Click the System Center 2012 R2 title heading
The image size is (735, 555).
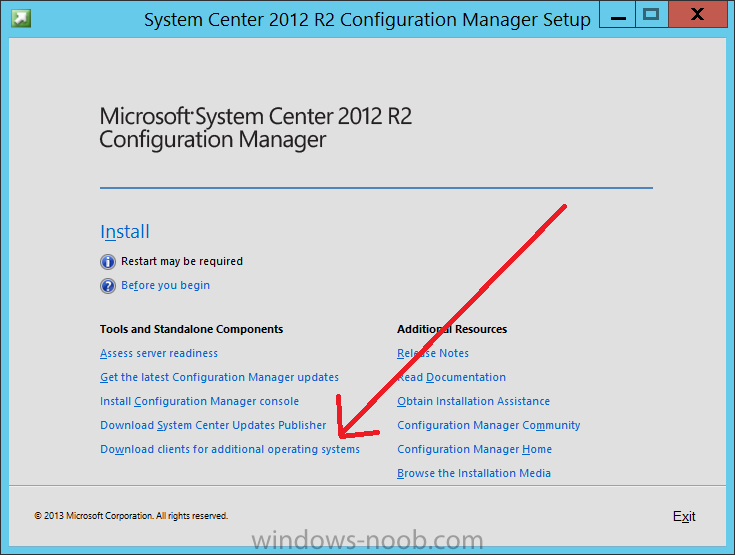click(255, 128)
